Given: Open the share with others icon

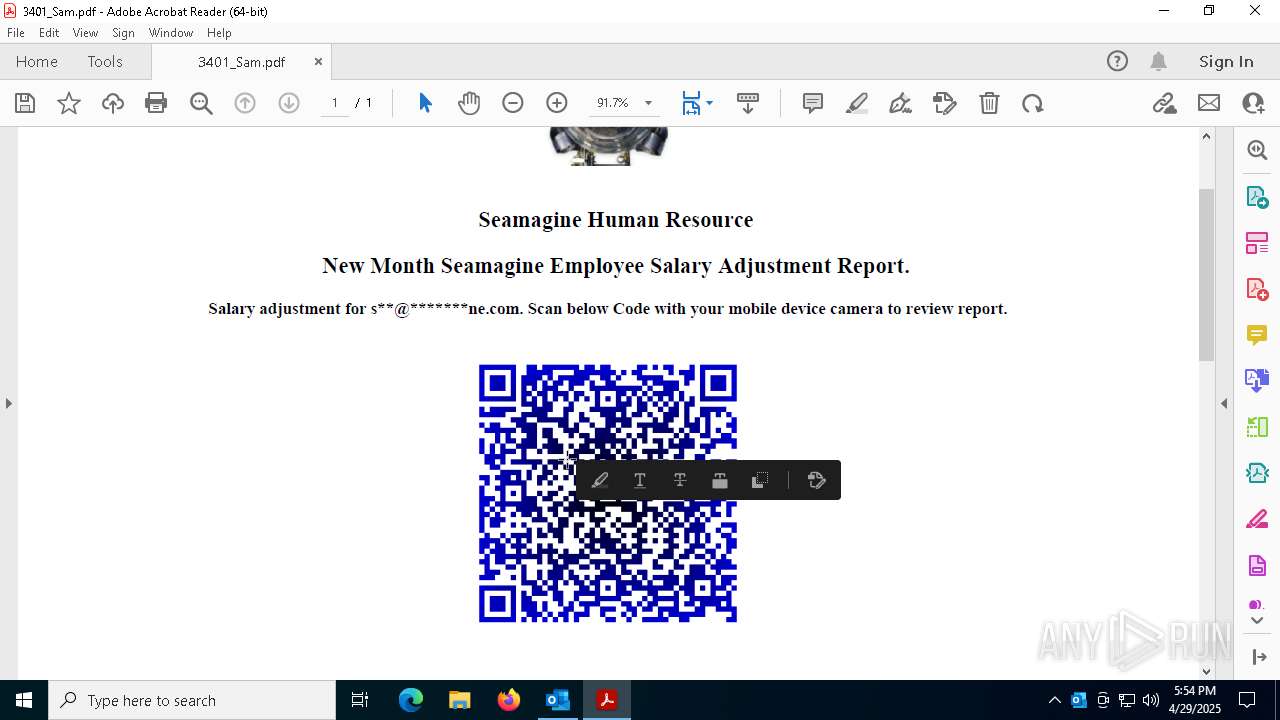Looking at the screenshot, I should pyautogui.click(x=1253, y=103).
